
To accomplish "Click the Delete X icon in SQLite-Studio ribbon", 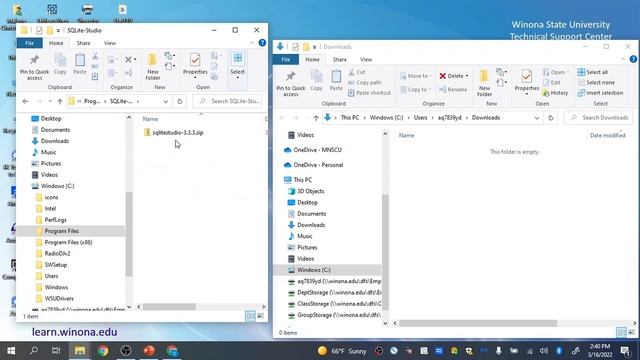I will tap(128, 60).
